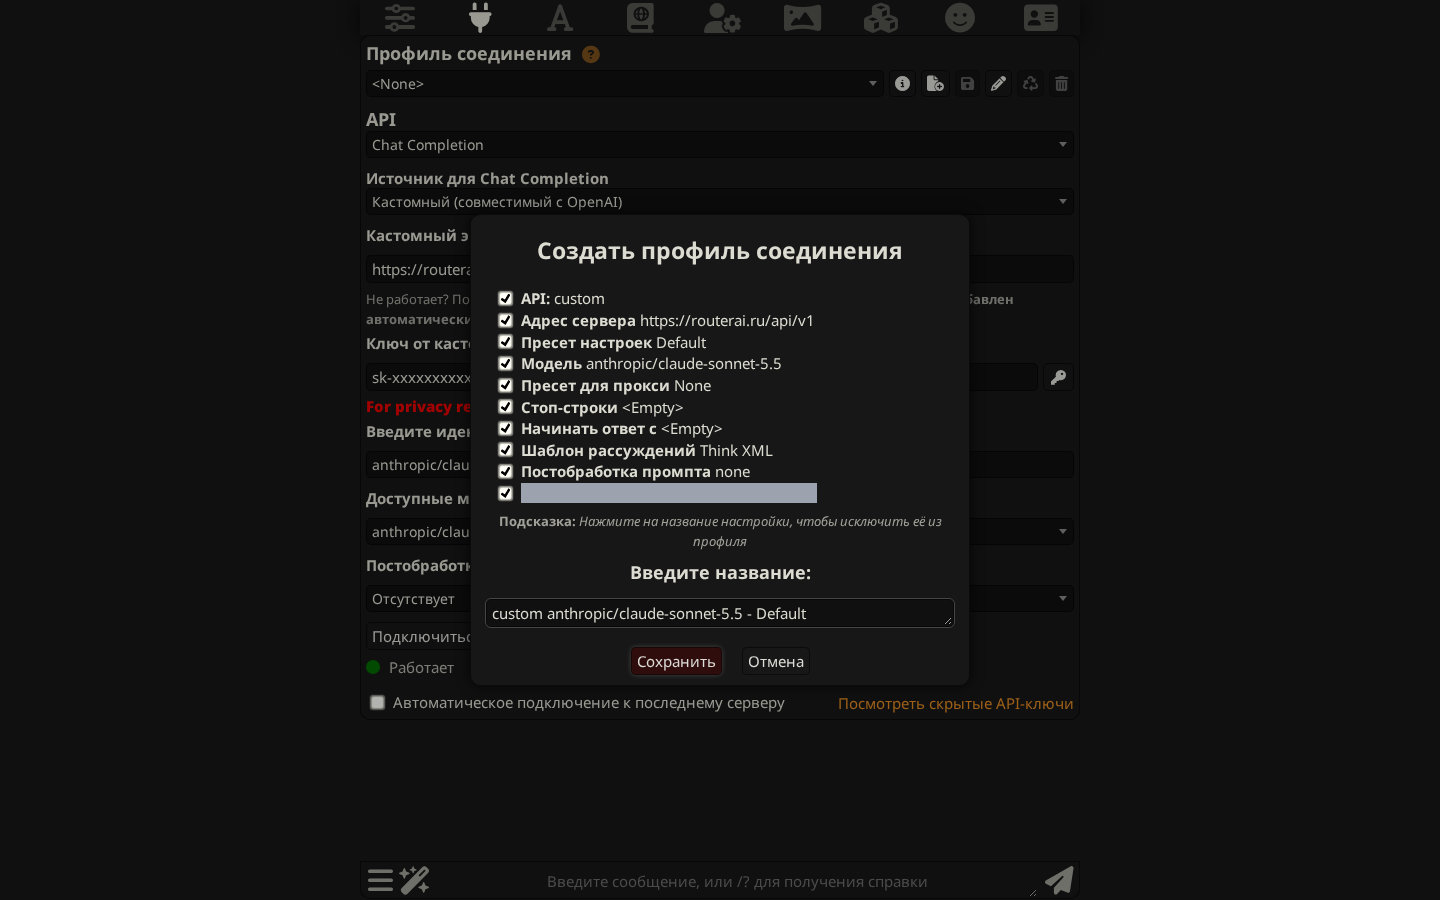Image resolution: width=1440 pixels, height=900 pixels.
Task: Click the message input box
Action: 737,881
